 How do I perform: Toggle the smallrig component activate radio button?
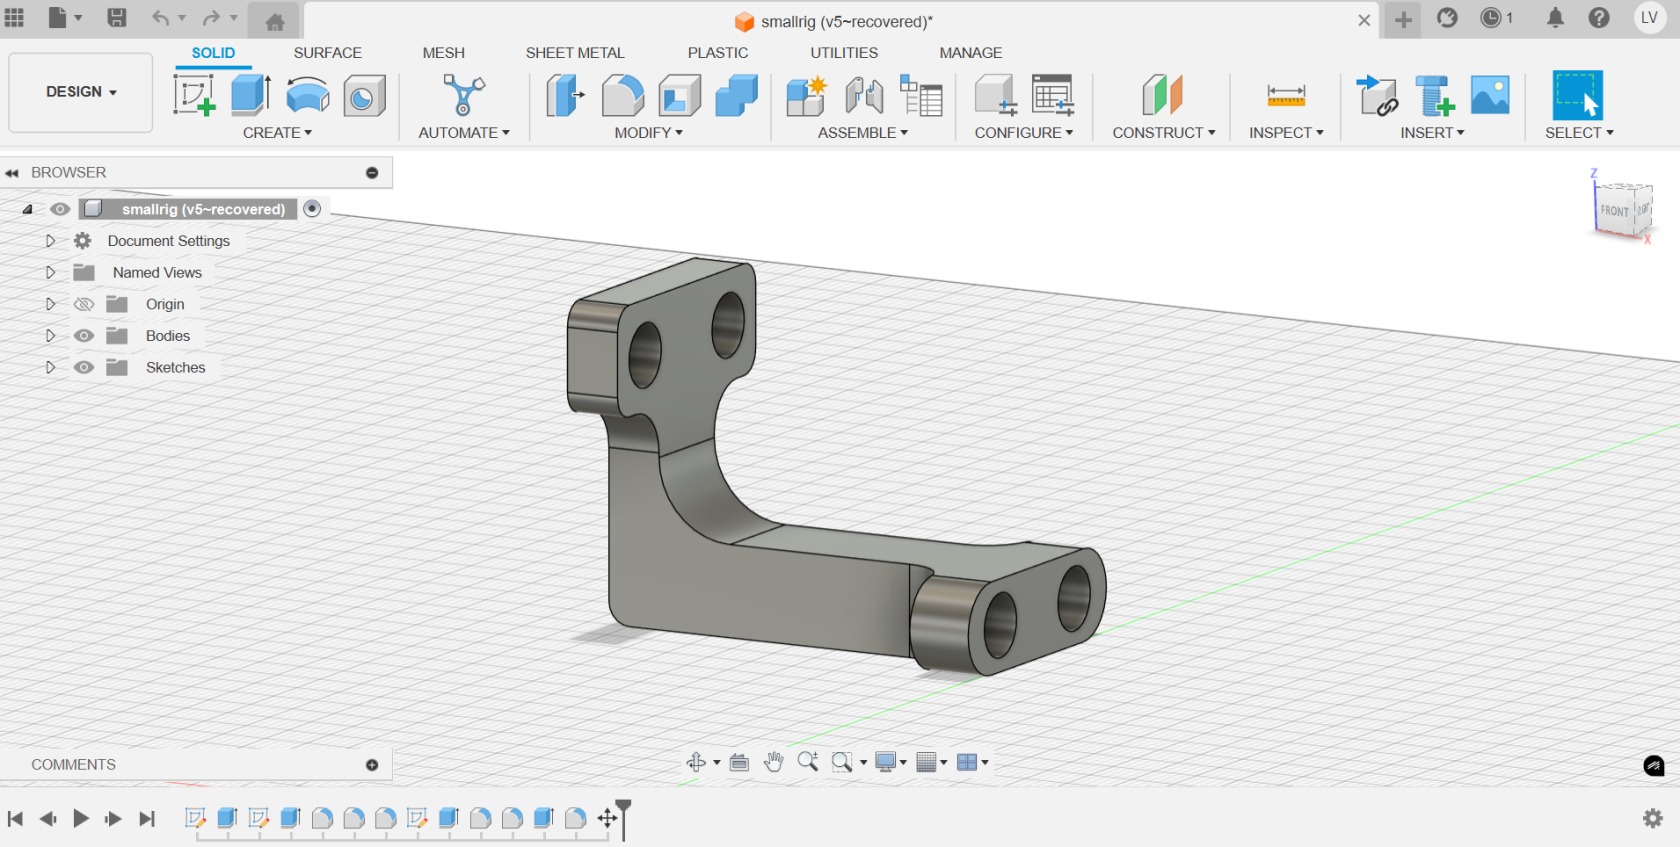(x=312, y=209)
